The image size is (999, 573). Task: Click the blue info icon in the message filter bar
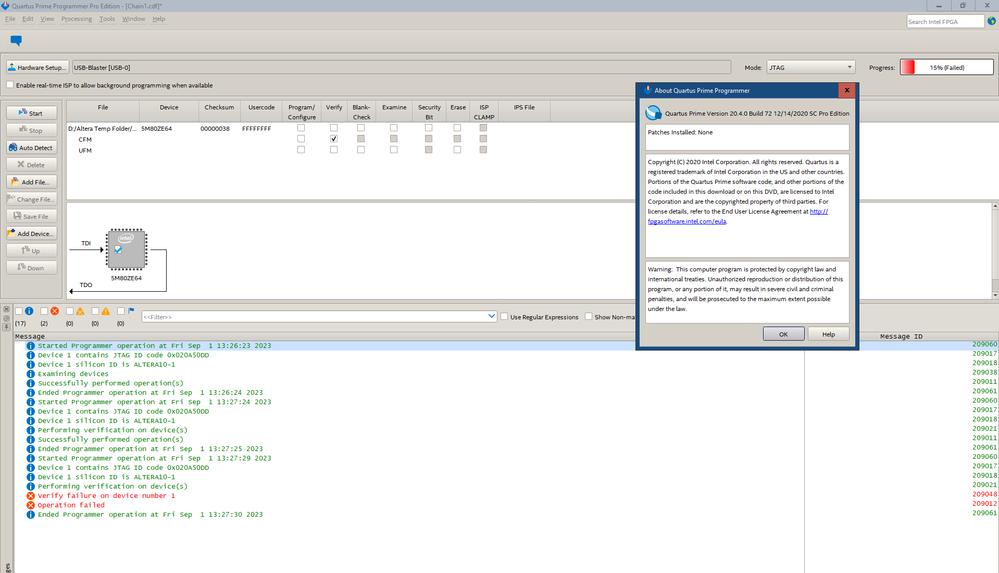click(x=29, y=311)
